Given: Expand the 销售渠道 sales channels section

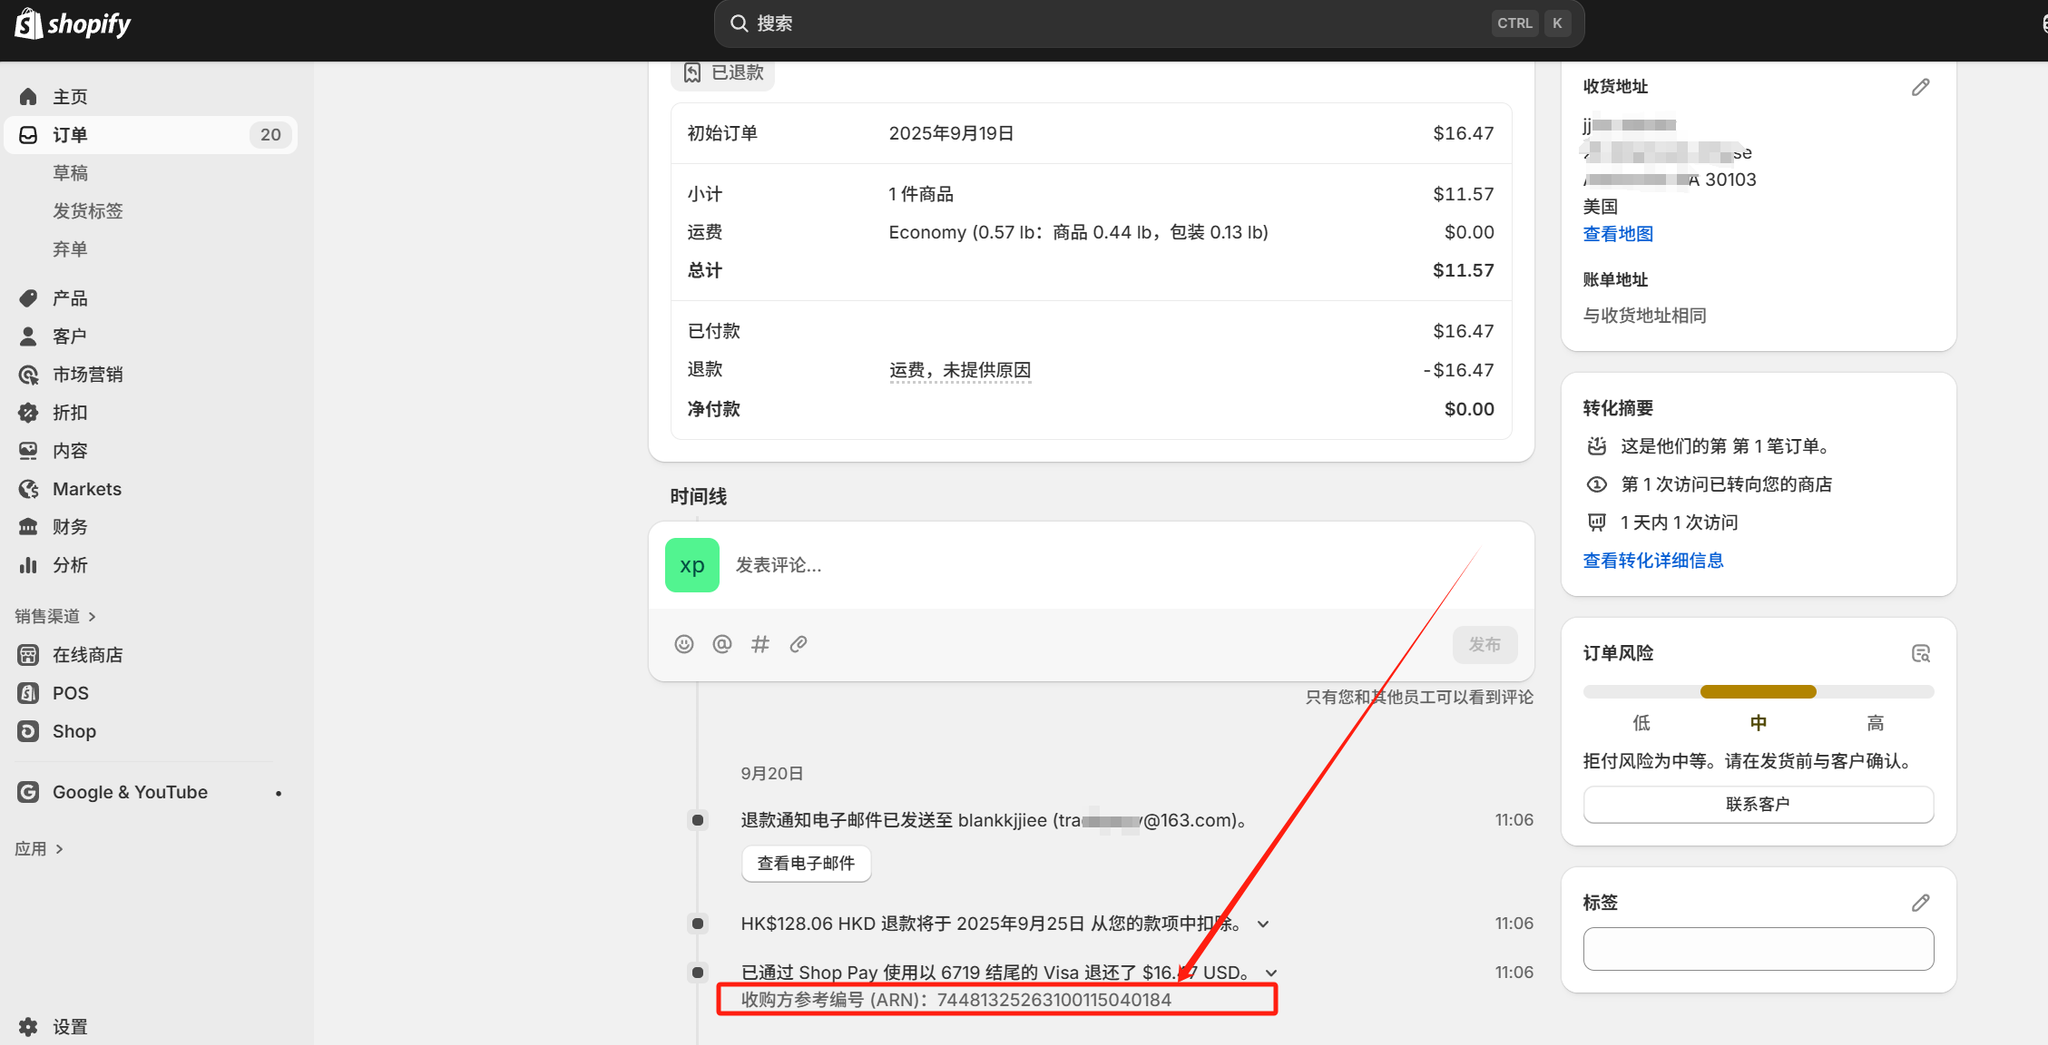Looking at the screenshot, I should (x=56, y=616).
